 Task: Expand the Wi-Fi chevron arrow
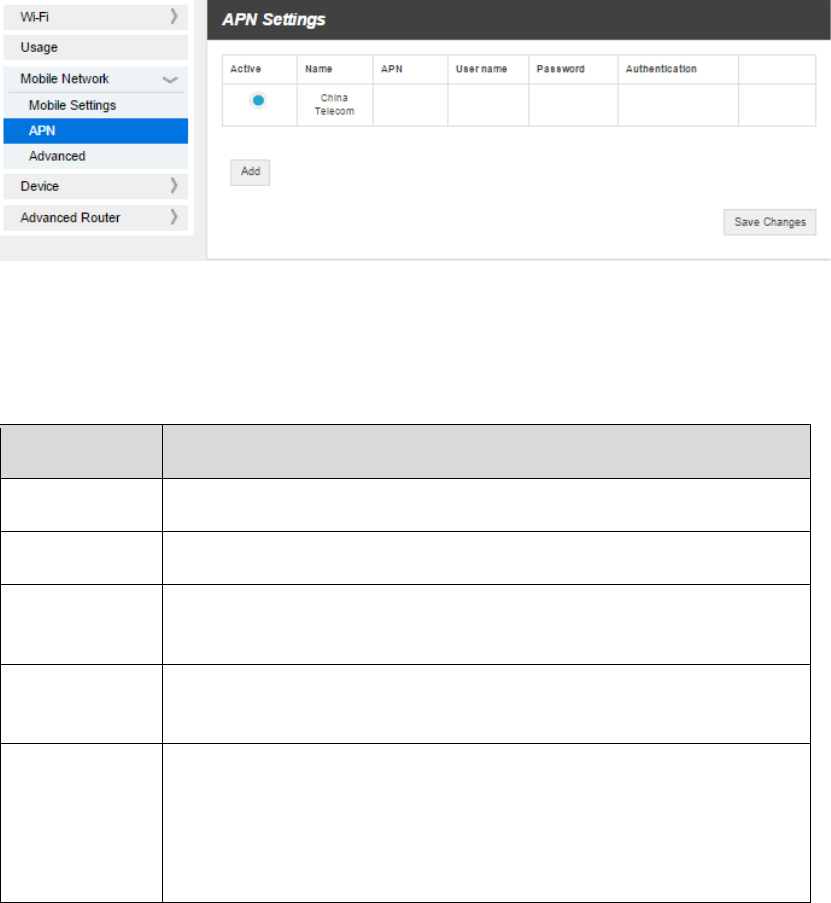(x=174, y=17)
